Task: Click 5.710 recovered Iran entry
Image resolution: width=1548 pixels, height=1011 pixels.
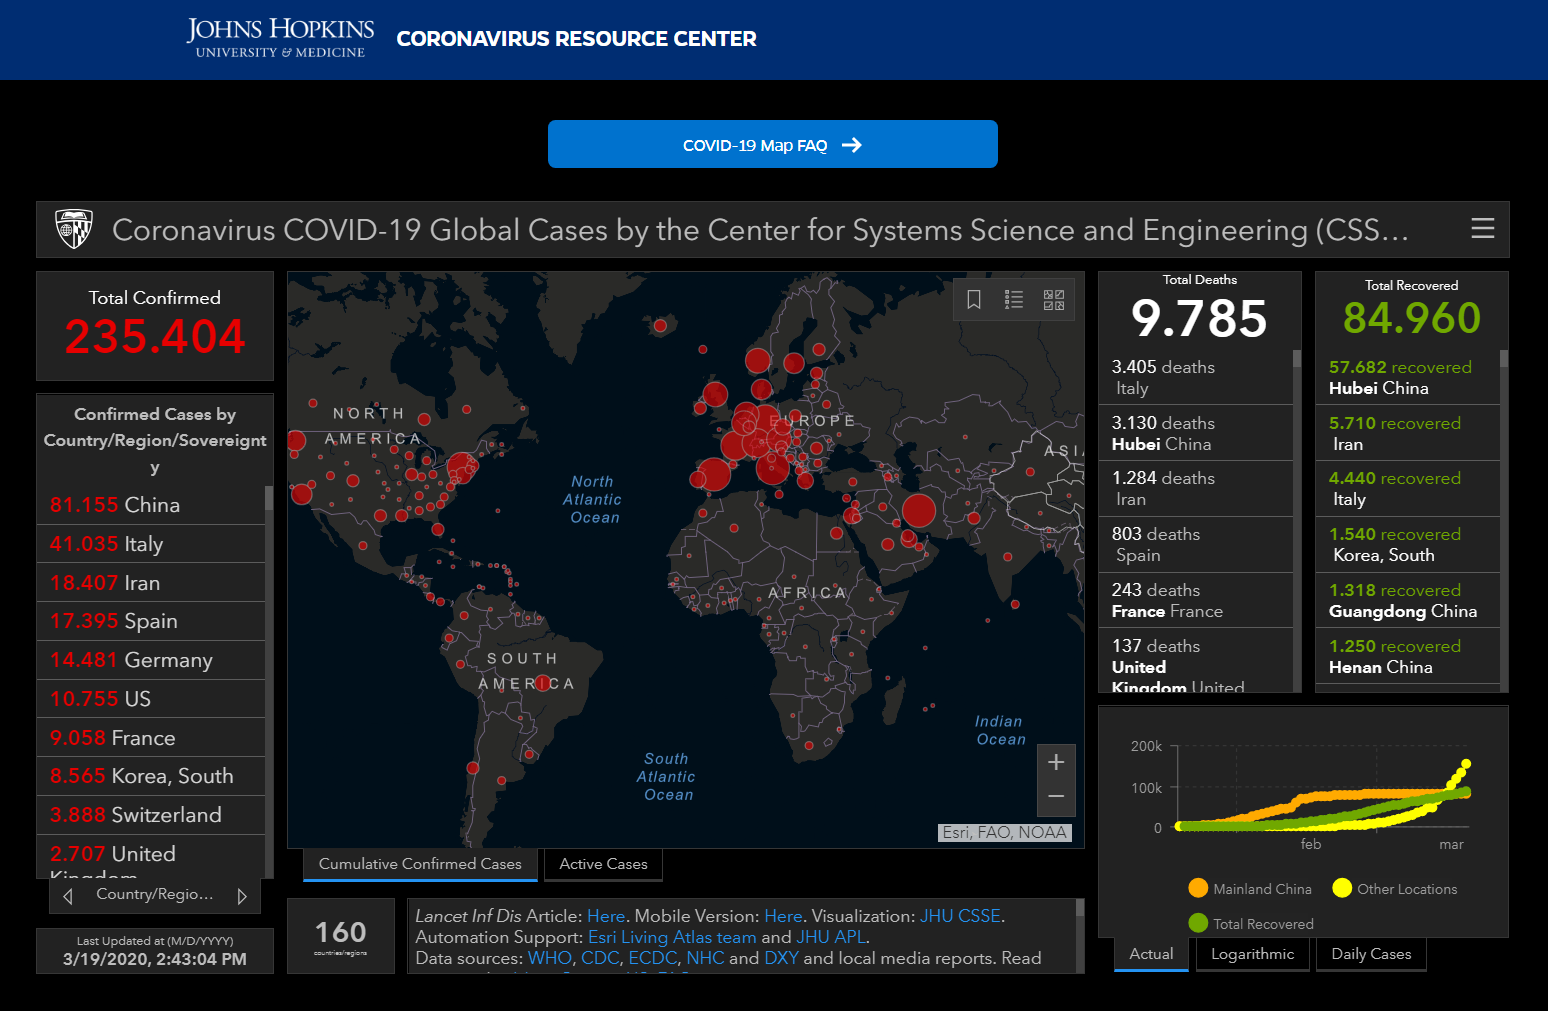Action: click(x=1408, y=433)
